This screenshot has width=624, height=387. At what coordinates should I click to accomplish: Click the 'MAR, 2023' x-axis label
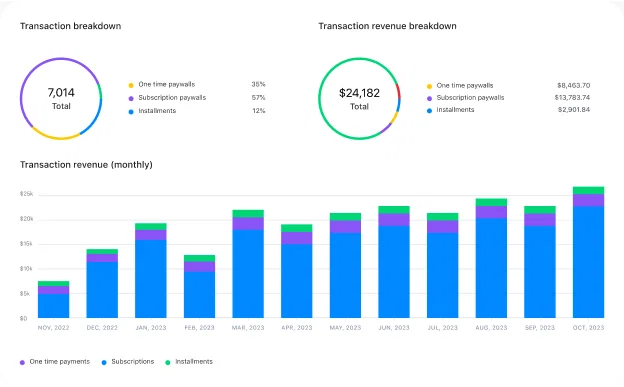pos(248,328)
